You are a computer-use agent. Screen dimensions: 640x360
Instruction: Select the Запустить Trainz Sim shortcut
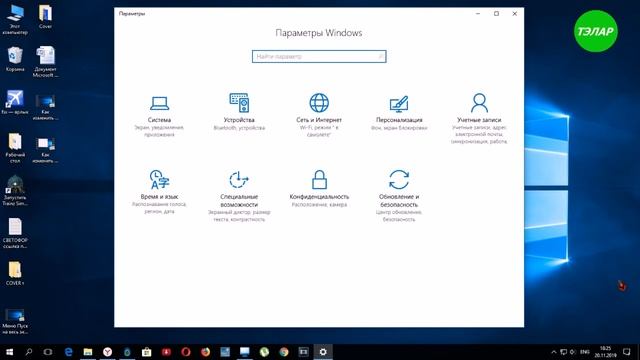(x=15, y=190)
